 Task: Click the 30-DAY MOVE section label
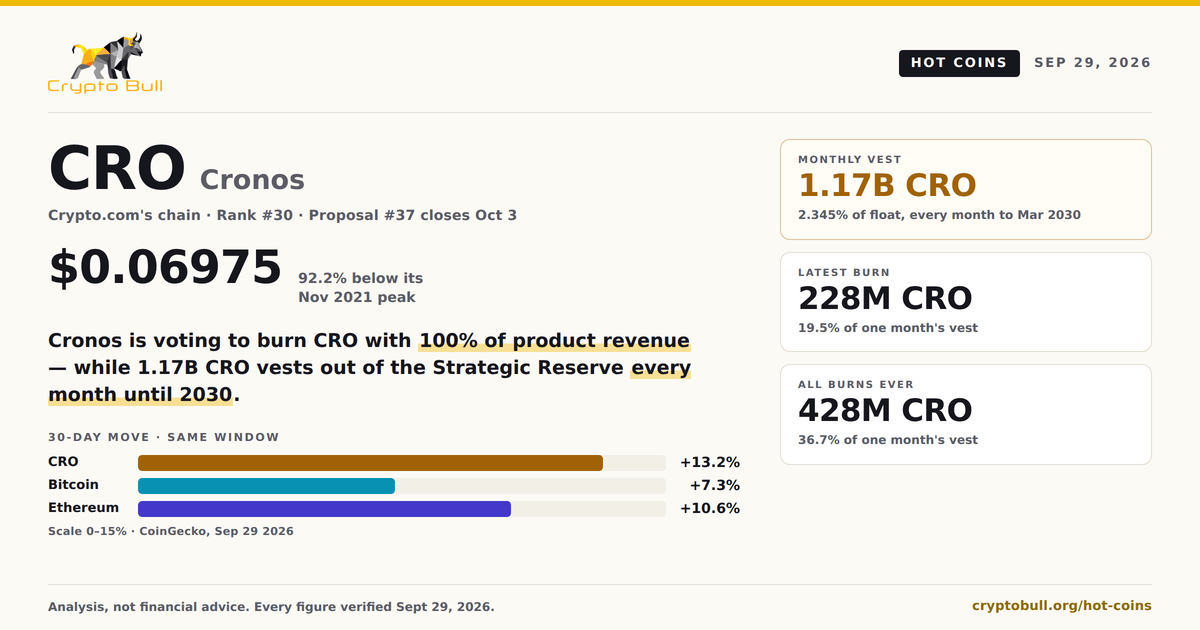point(164,437)
